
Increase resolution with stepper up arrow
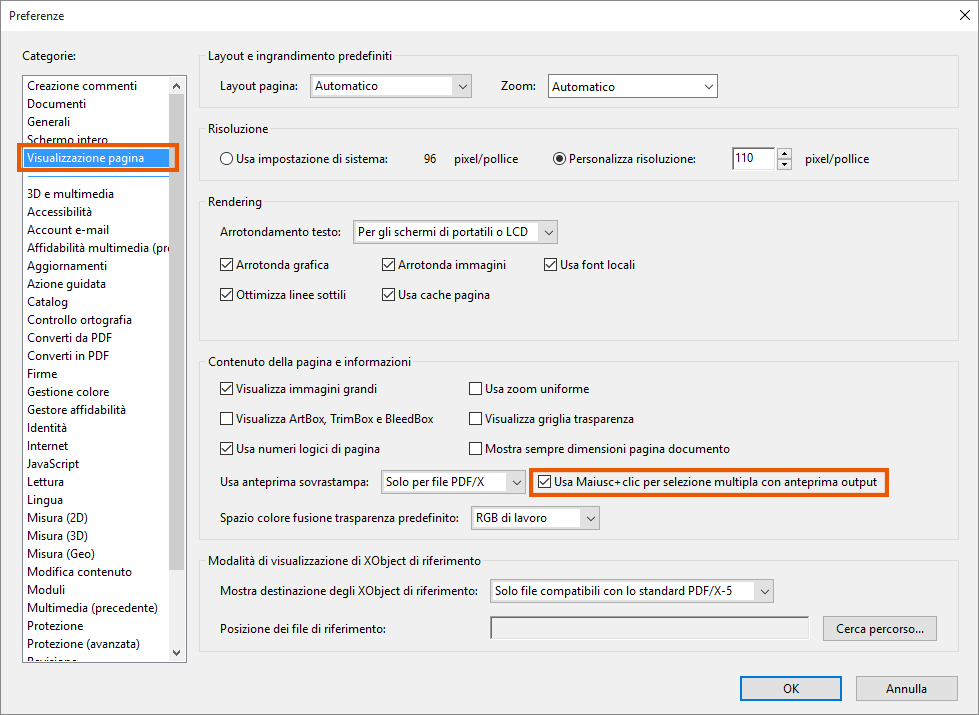click(784, 154)
